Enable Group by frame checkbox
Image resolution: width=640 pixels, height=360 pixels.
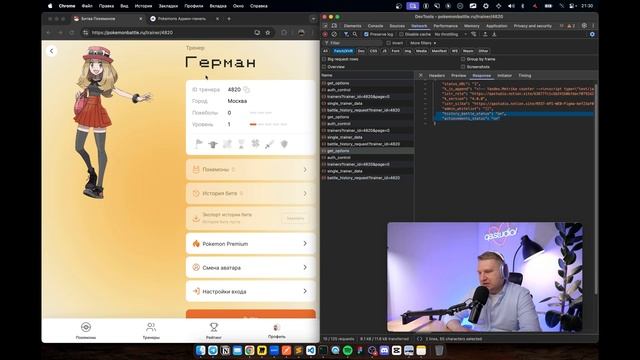pyautogui.click(x=463, y=59)
